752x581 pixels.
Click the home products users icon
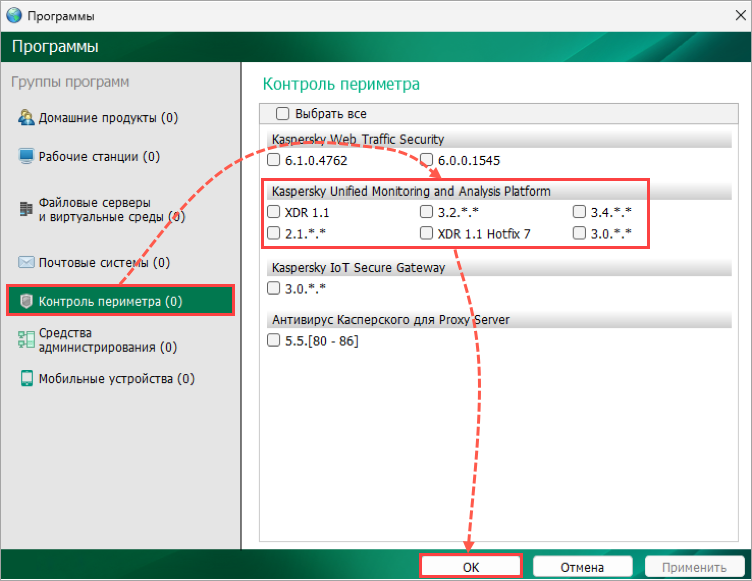(x=26, y=118)
